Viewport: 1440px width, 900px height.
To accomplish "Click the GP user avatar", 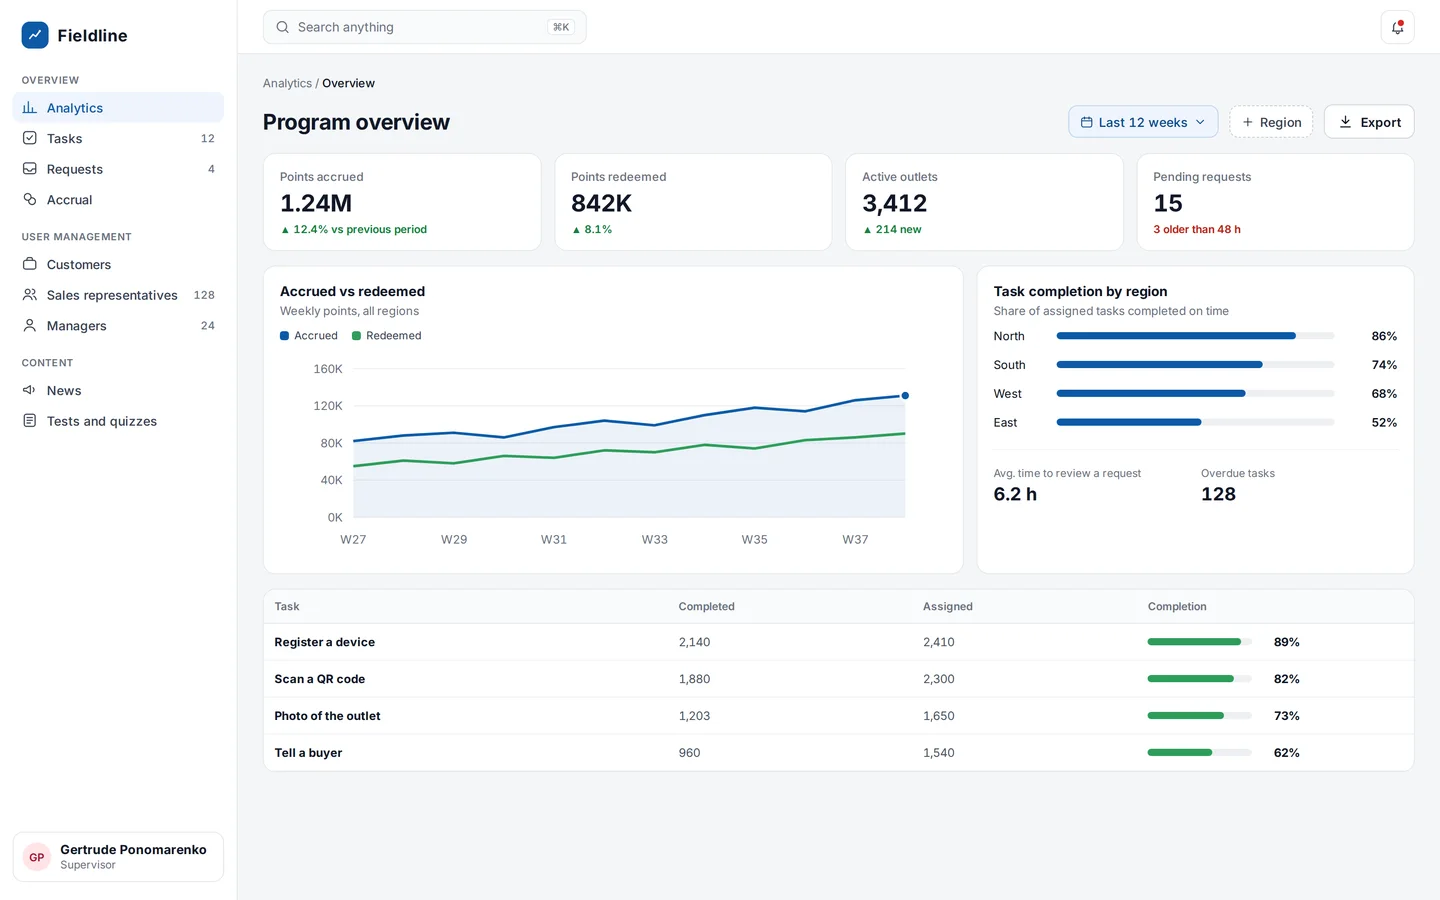I will [x=37, y=857].
